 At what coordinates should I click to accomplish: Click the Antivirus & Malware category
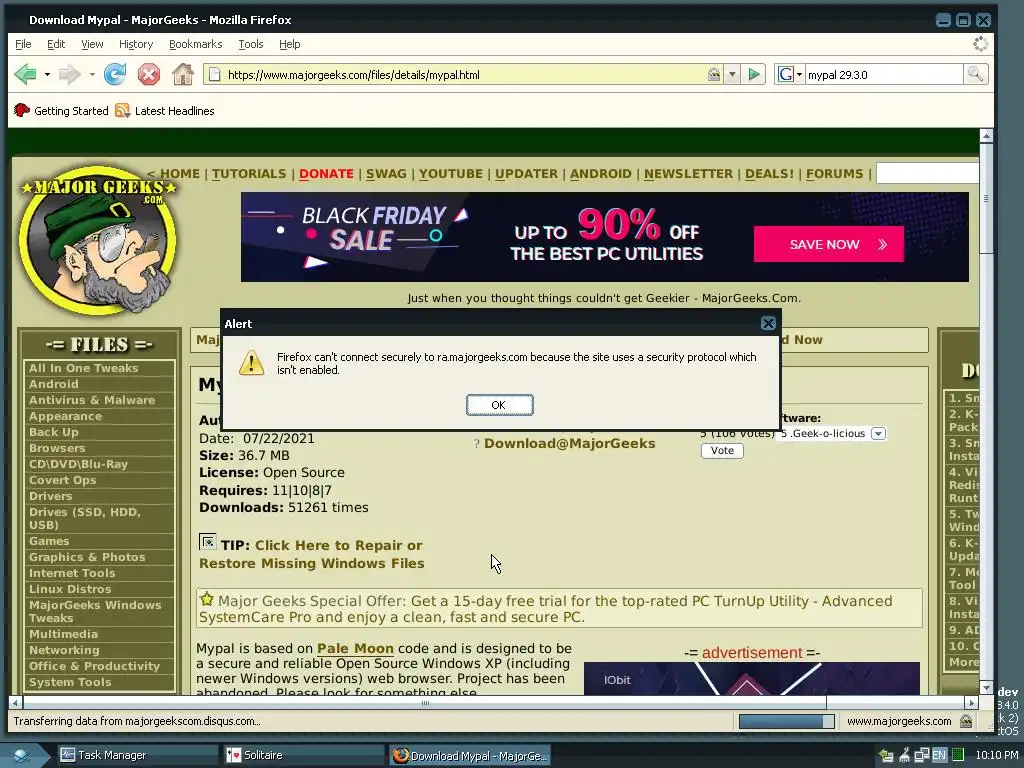tap(92, 400)
